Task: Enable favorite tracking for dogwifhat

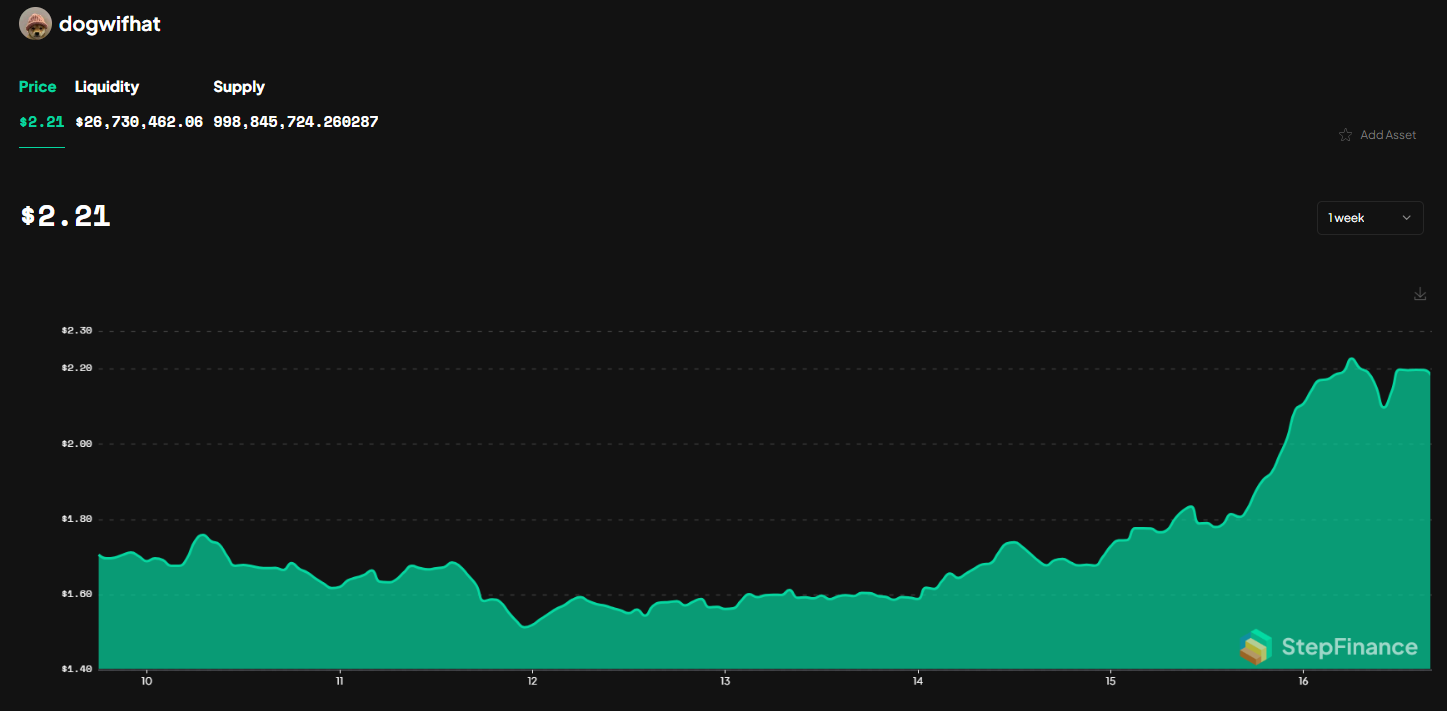Action: pyautogui.click(x=1345, y=134)
